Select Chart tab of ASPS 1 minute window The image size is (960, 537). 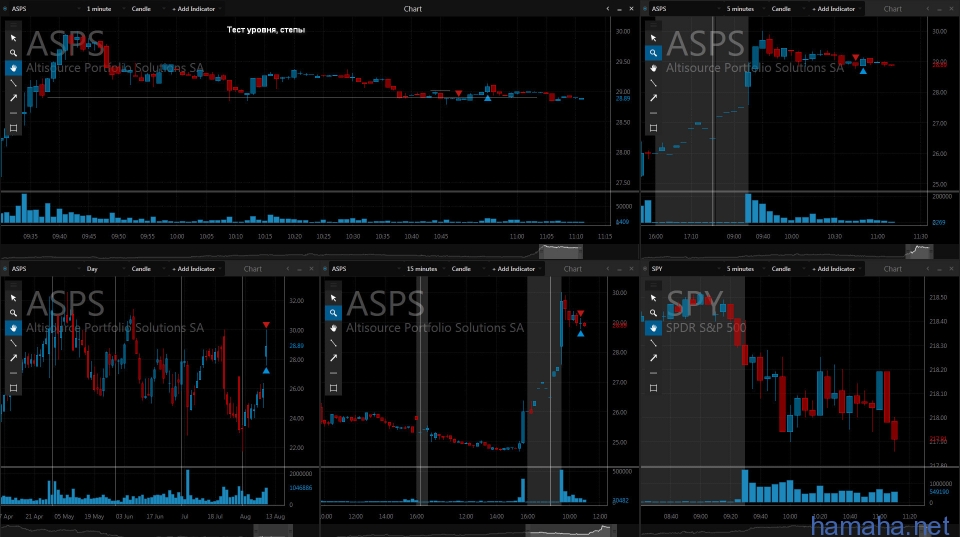pos(413,9)
